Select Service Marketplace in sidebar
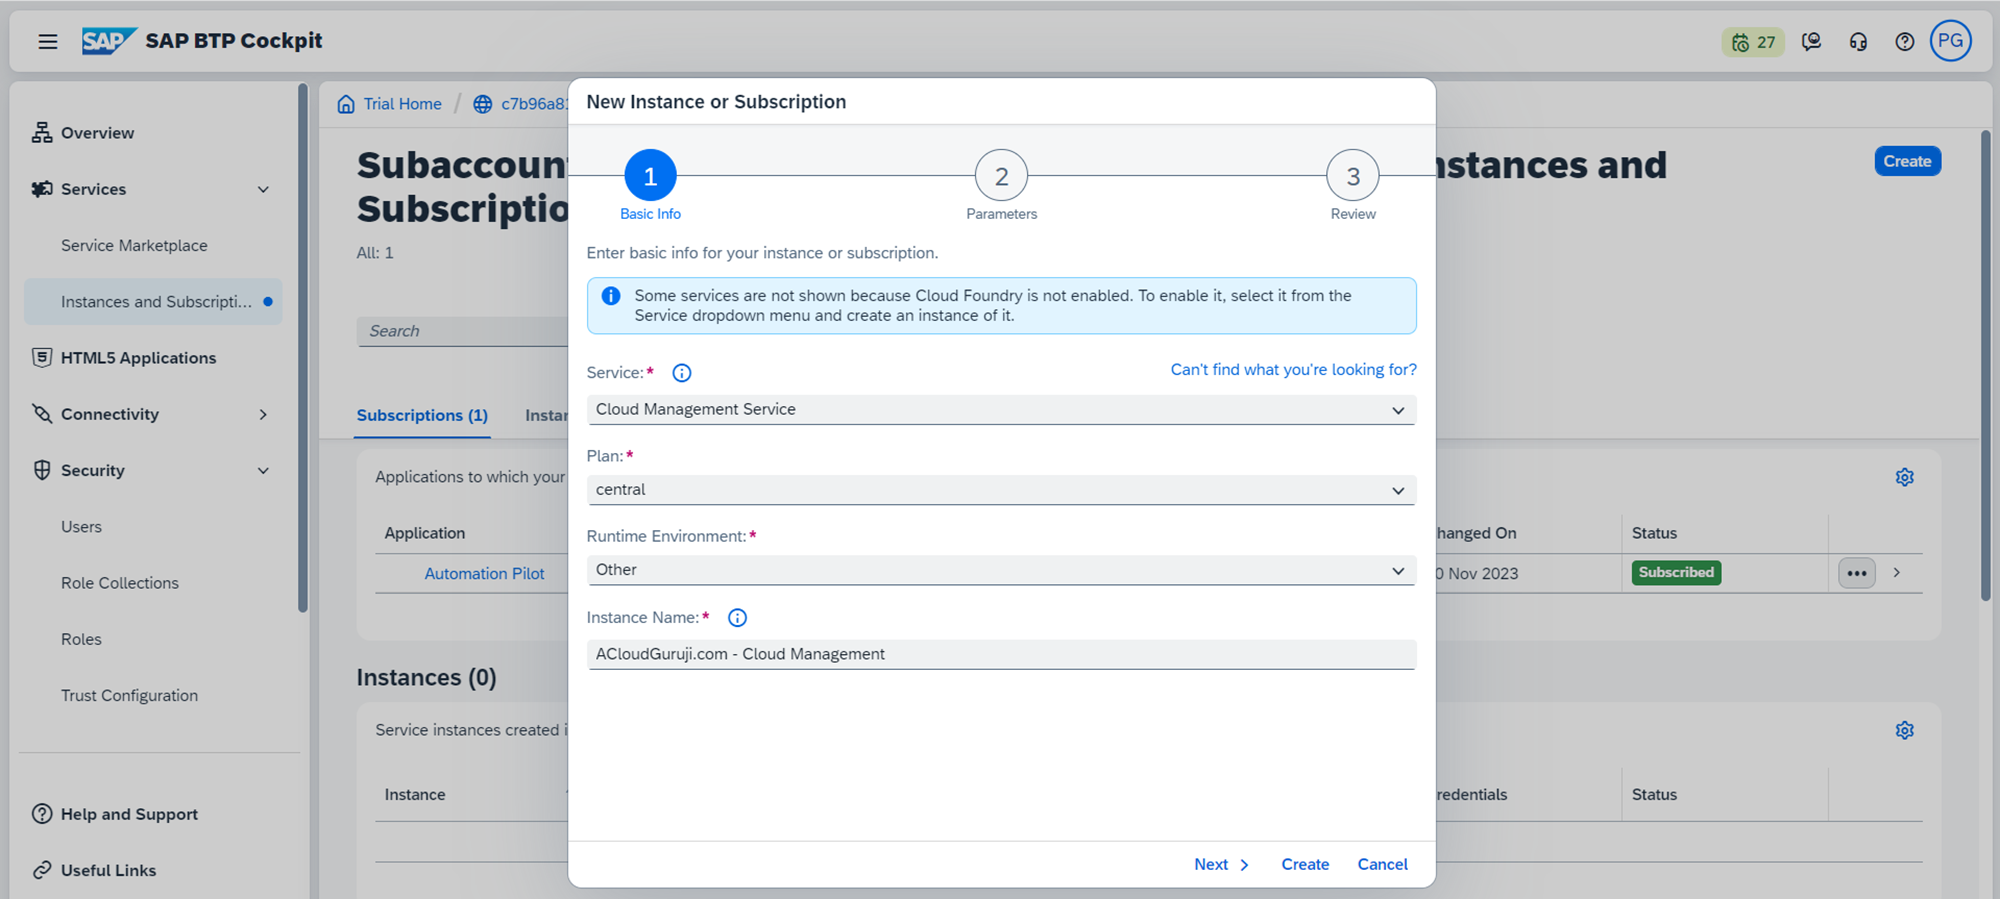2000x899 pixels. 134,245
